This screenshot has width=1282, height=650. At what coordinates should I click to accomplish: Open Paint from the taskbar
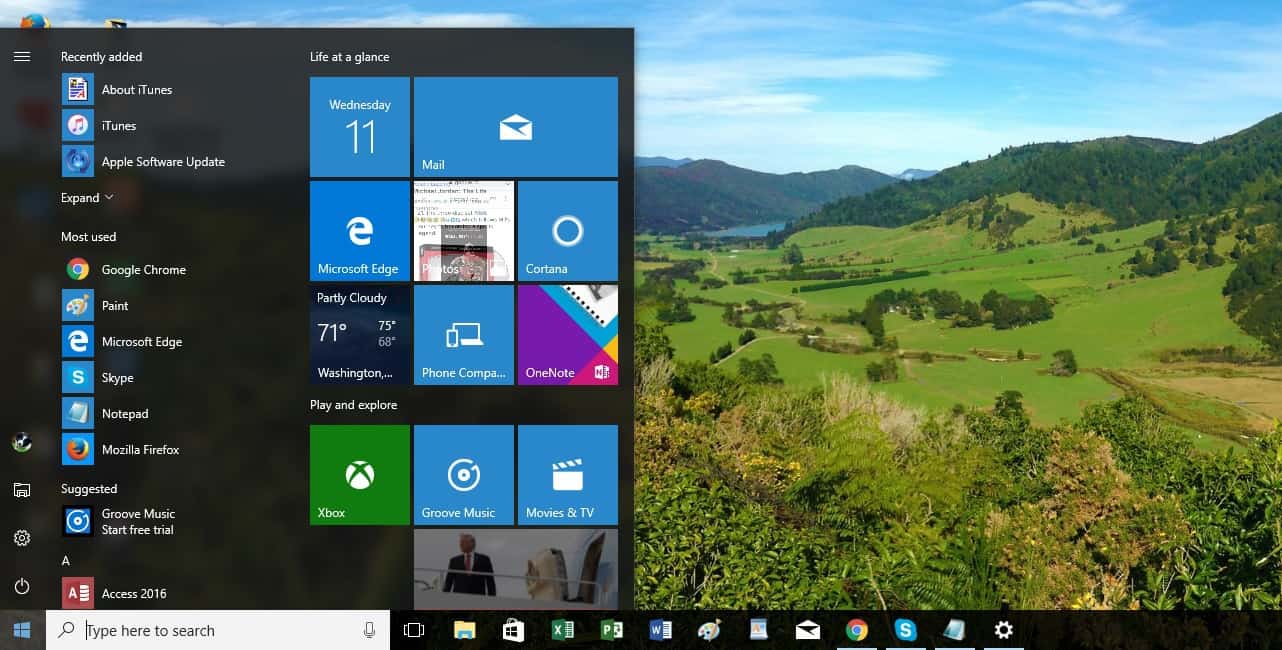[x=709, y=630]
